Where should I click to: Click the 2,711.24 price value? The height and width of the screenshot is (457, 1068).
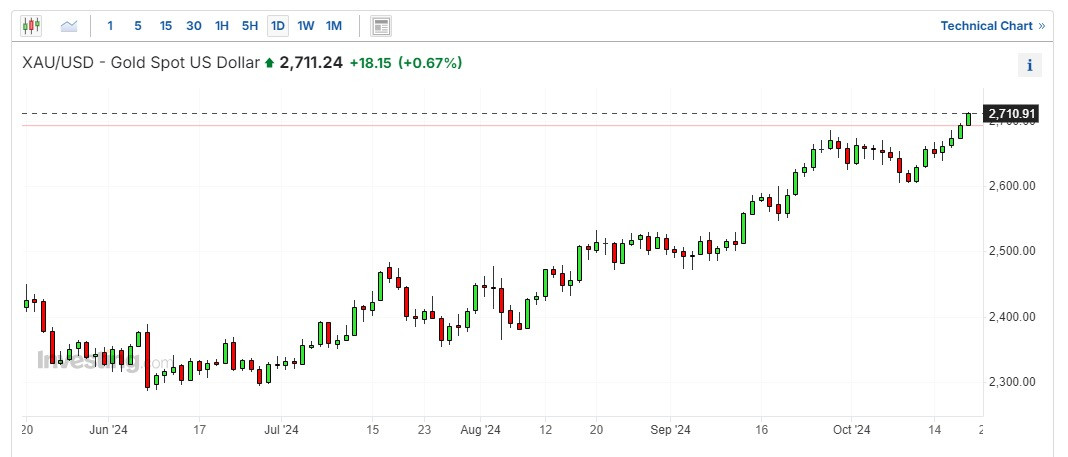coord(311,63)
